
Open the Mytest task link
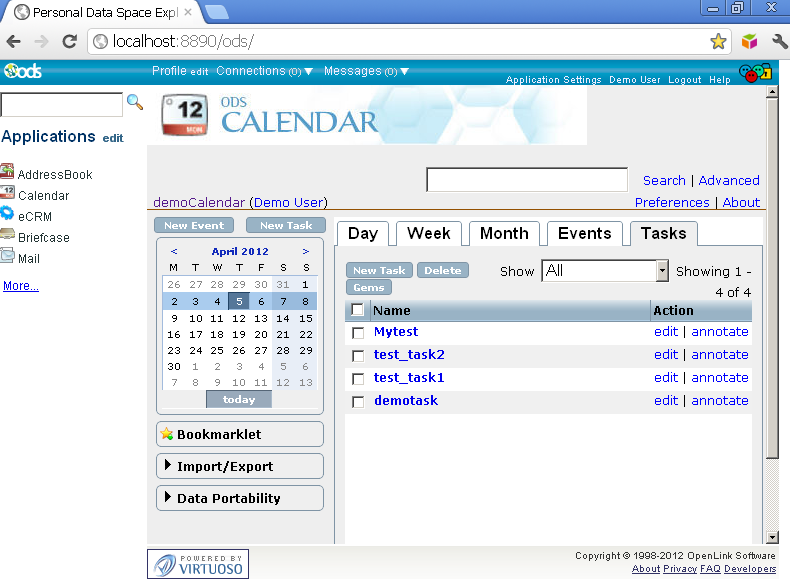click(396, 332)
